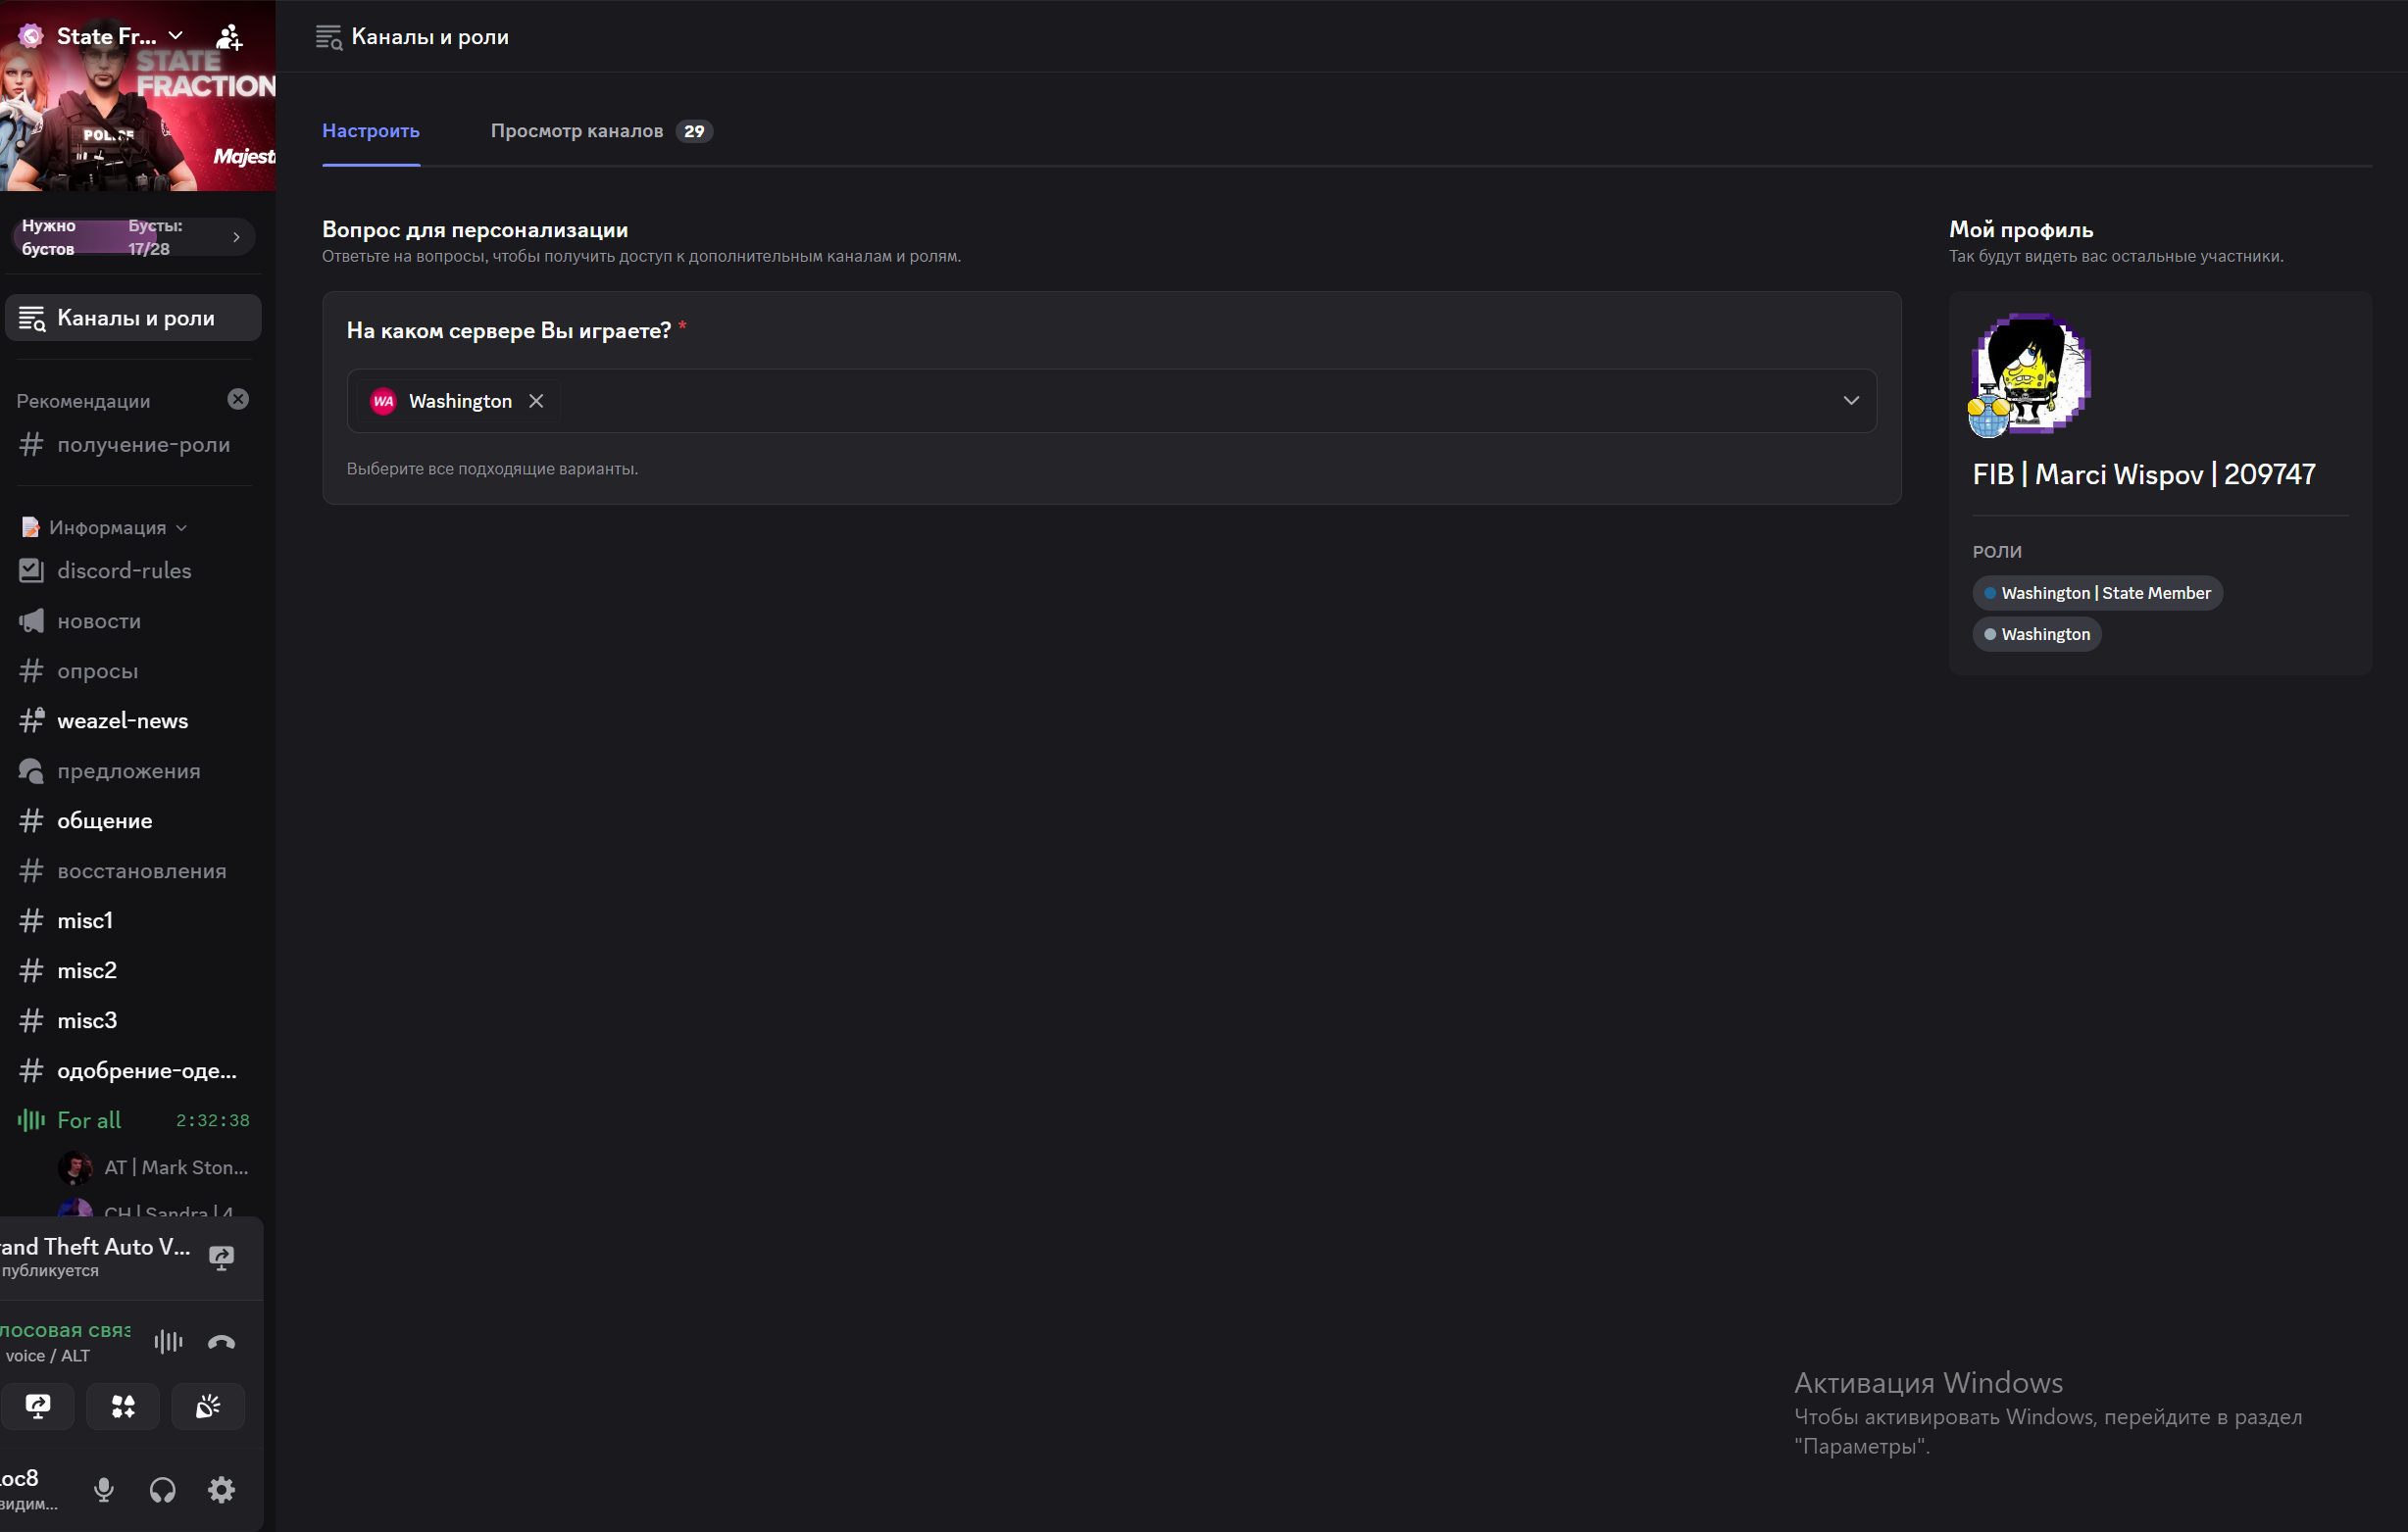Open voice noise suppression icon
The width and height of the screenshot is (2408, 1532).
tap(168, 1342)
